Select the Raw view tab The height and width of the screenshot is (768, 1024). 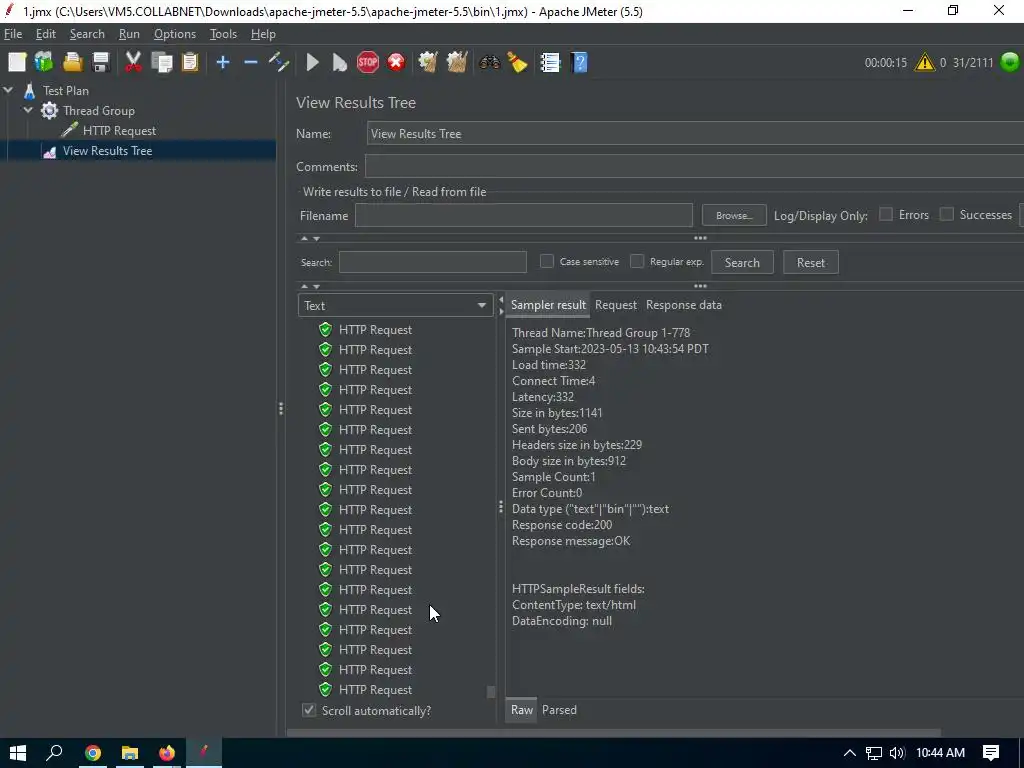pos(521,710)
